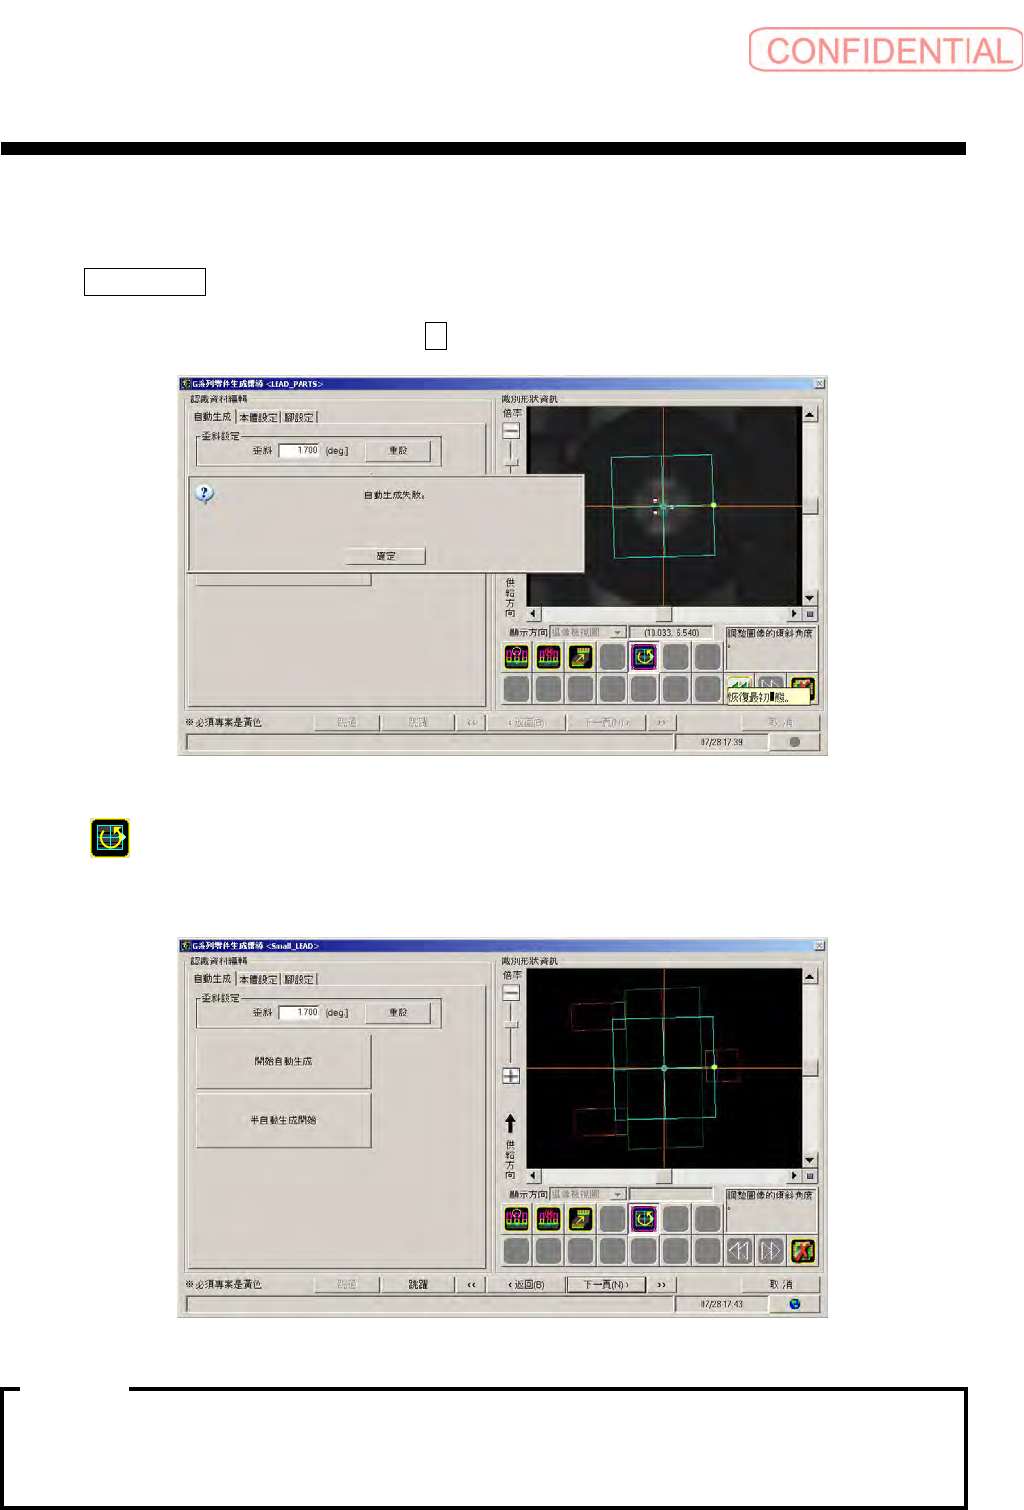Viewport: 1024px width, 1510px height.
Task: In Small_LEAD window, click the << button
Action: pyautogui.click(x=471, y=1284)
